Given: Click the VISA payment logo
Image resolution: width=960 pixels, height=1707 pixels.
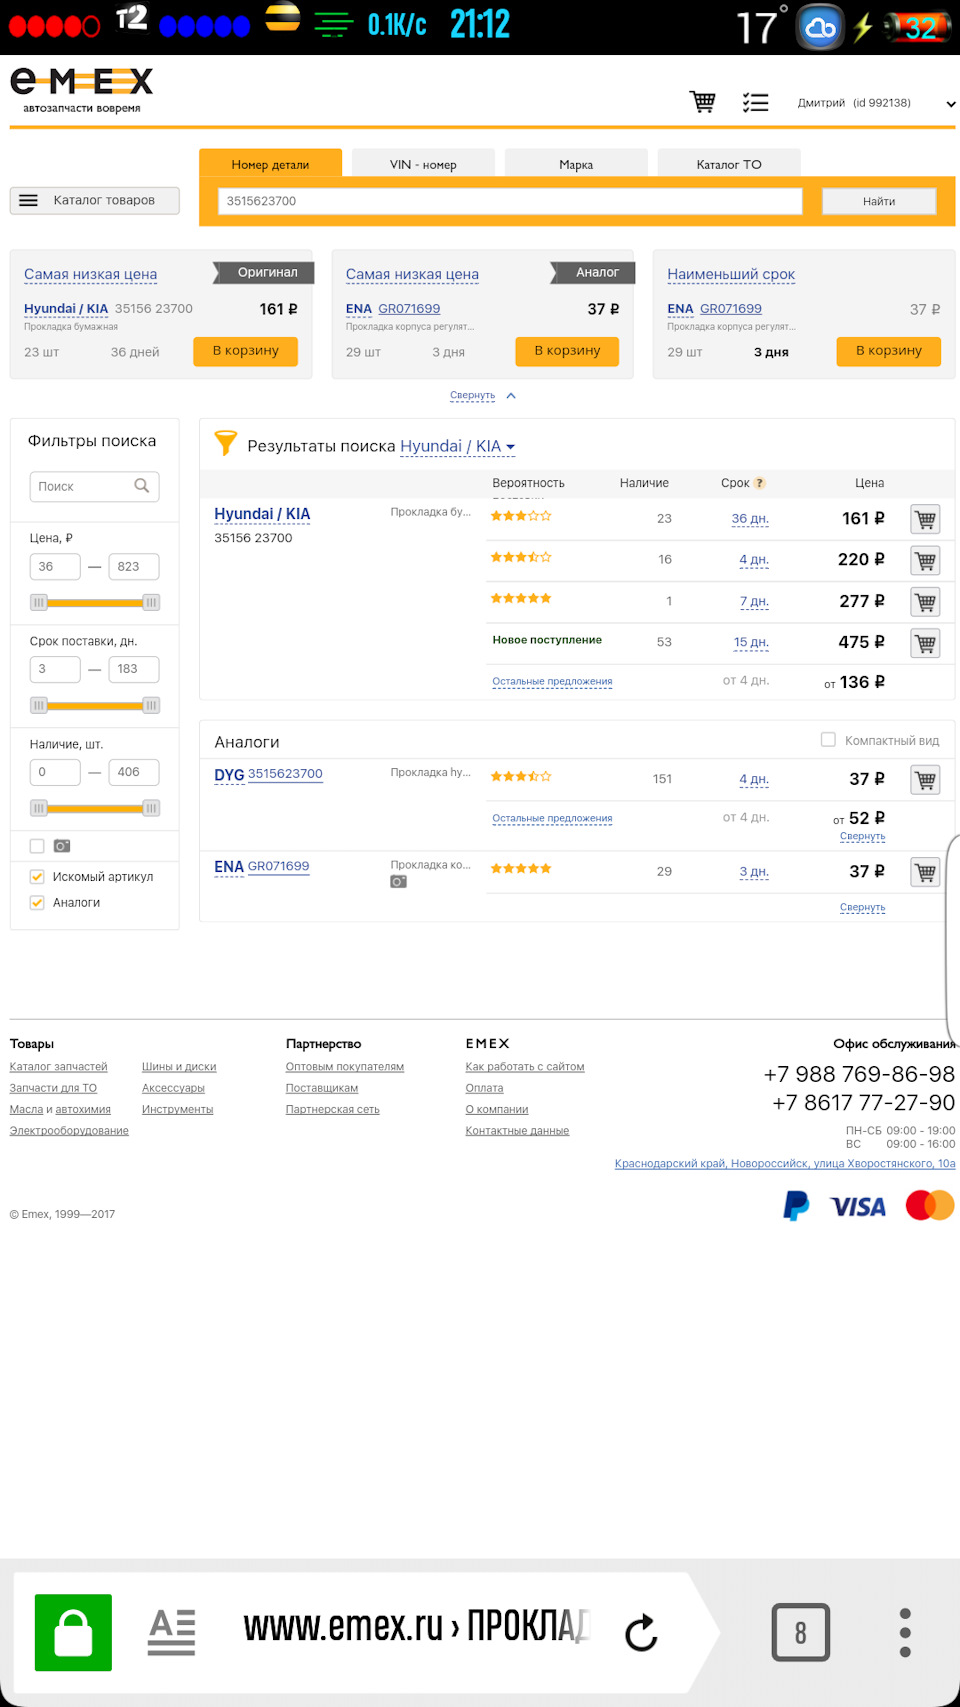Looking at the screenshot, I should (858, 1207).
